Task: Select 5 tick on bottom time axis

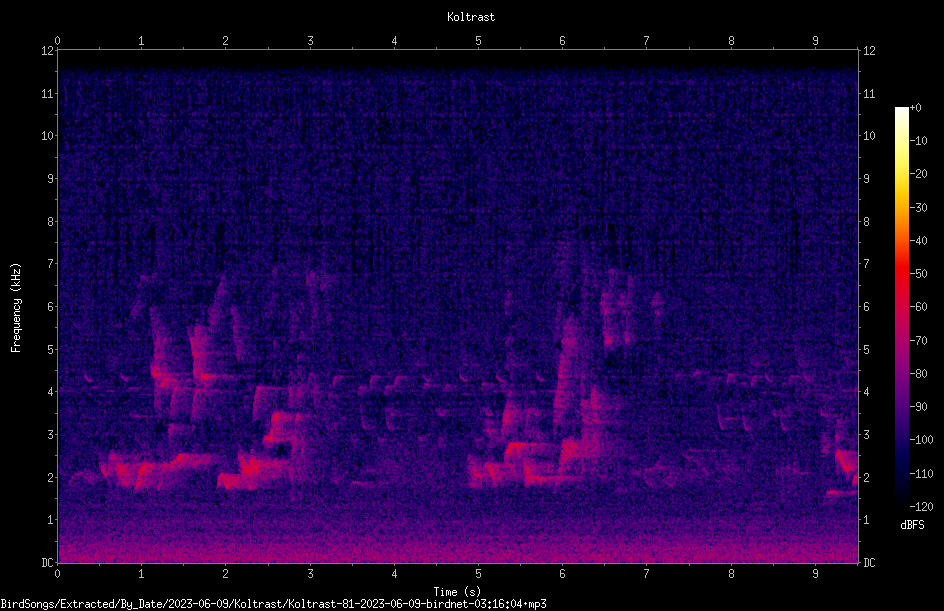Action: click(478, 574)
